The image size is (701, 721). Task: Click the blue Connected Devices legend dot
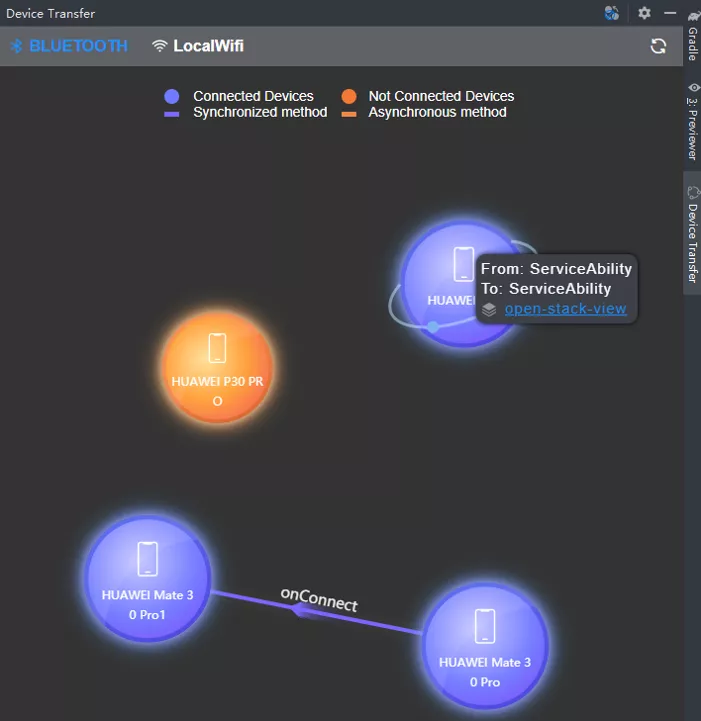click(x=171, y=96)
